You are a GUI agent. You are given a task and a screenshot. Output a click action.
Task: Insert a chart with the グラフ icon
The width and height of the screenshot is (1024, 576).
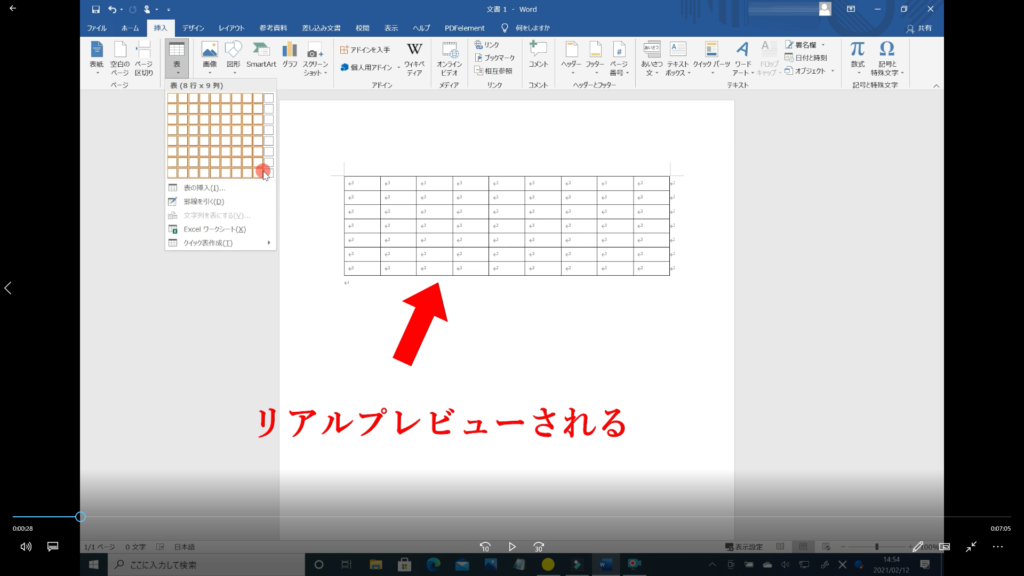click(290, 54)
